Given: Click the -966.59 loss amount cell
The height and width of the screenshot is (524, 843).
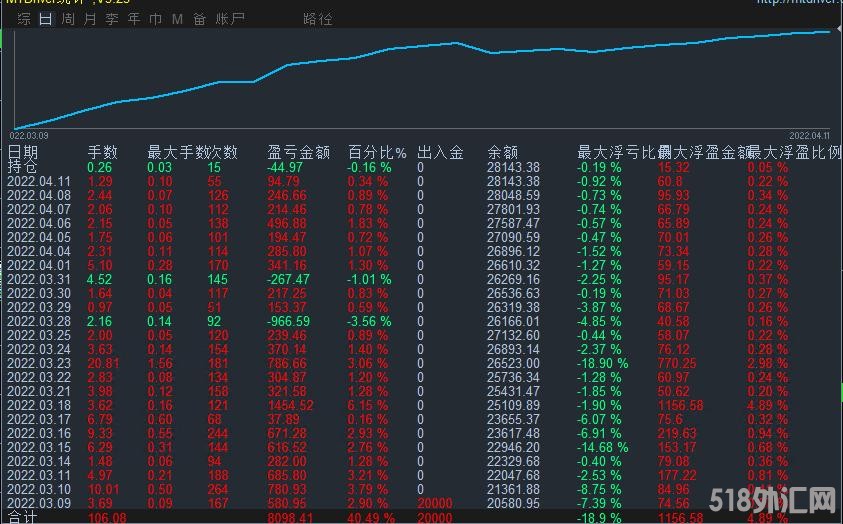Looking at the screenshot, I should 289,321.
